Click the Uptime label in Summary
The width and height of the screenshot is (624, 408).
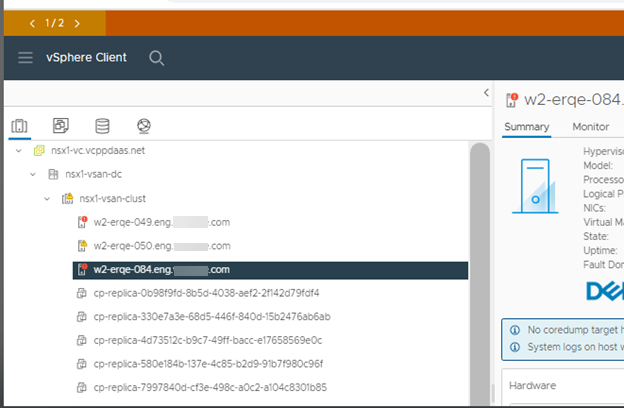[600, 251]
